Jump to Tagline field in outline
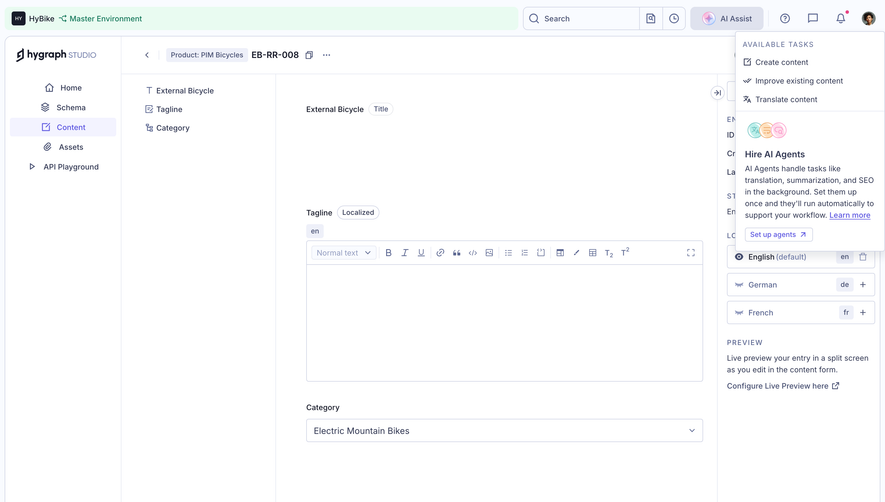885x502 pixels. [164, 110]
